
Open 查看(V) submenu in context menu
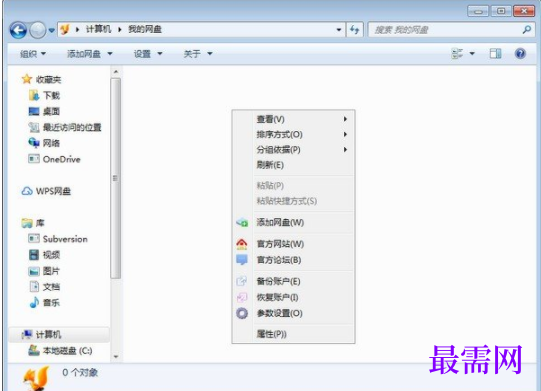(x=294, y=119)
